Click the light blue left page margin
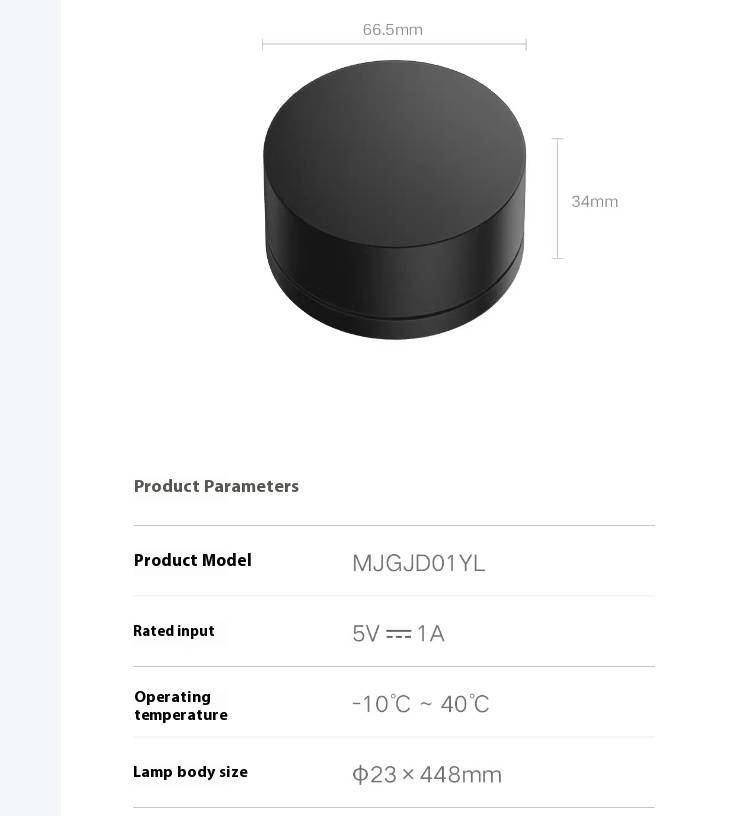The width and height of the screenshot is (749, 816). coord(30,408)
